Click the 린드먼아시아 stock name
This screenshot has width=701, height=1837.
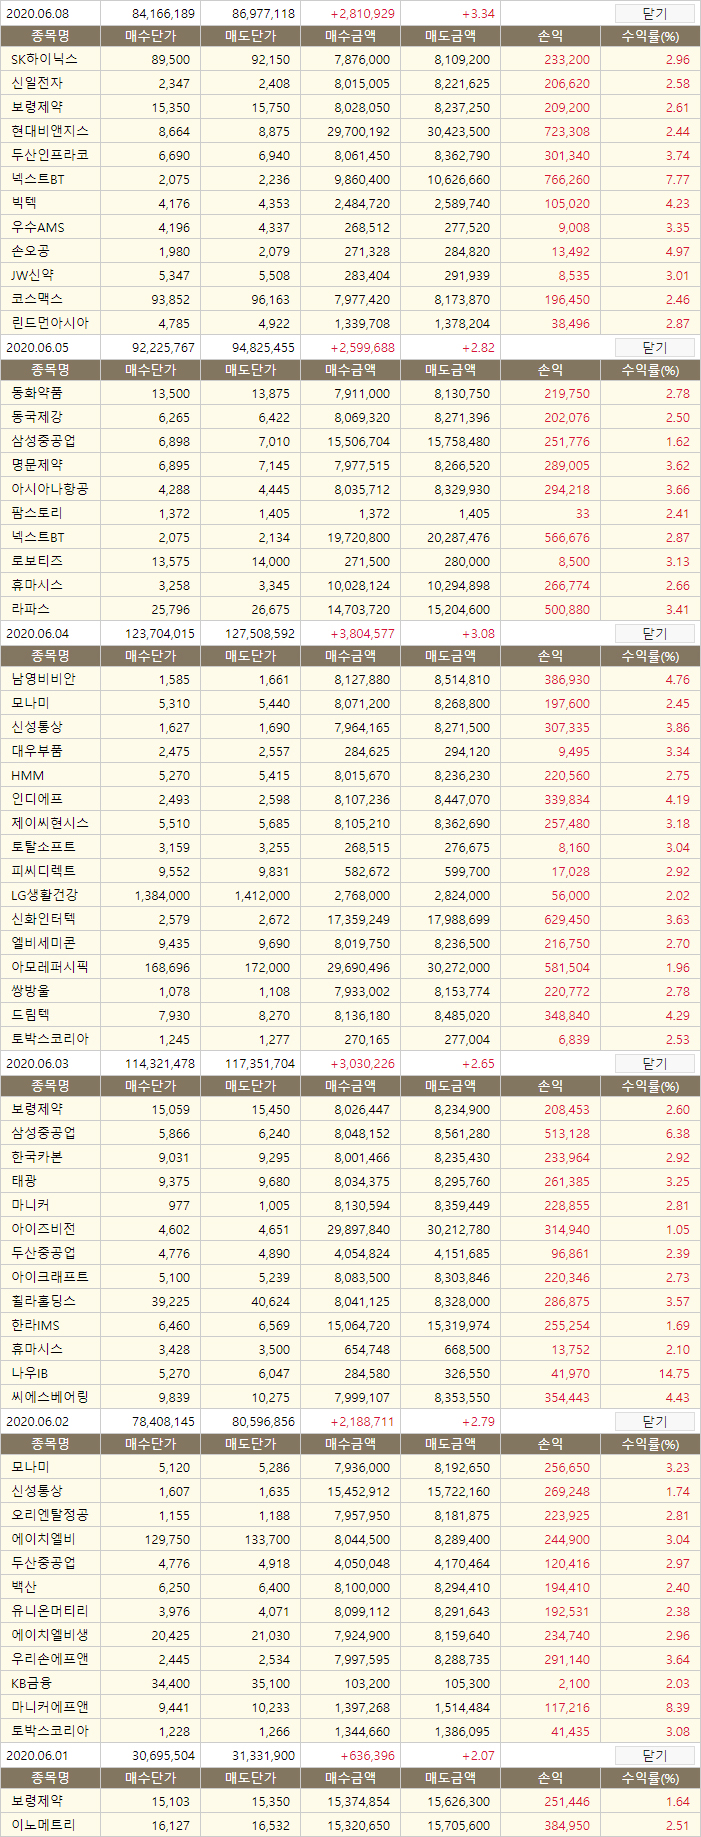pos(50,323)
